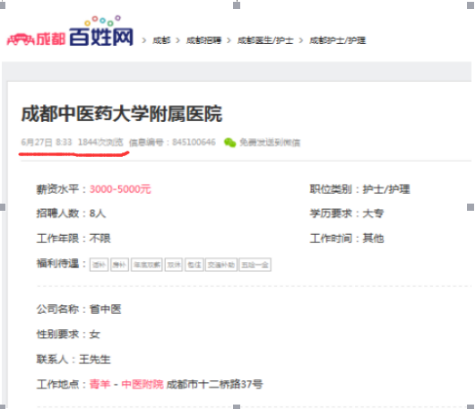Click the 包住 benefit tag
475x409 pixels.
click(194, 265)
